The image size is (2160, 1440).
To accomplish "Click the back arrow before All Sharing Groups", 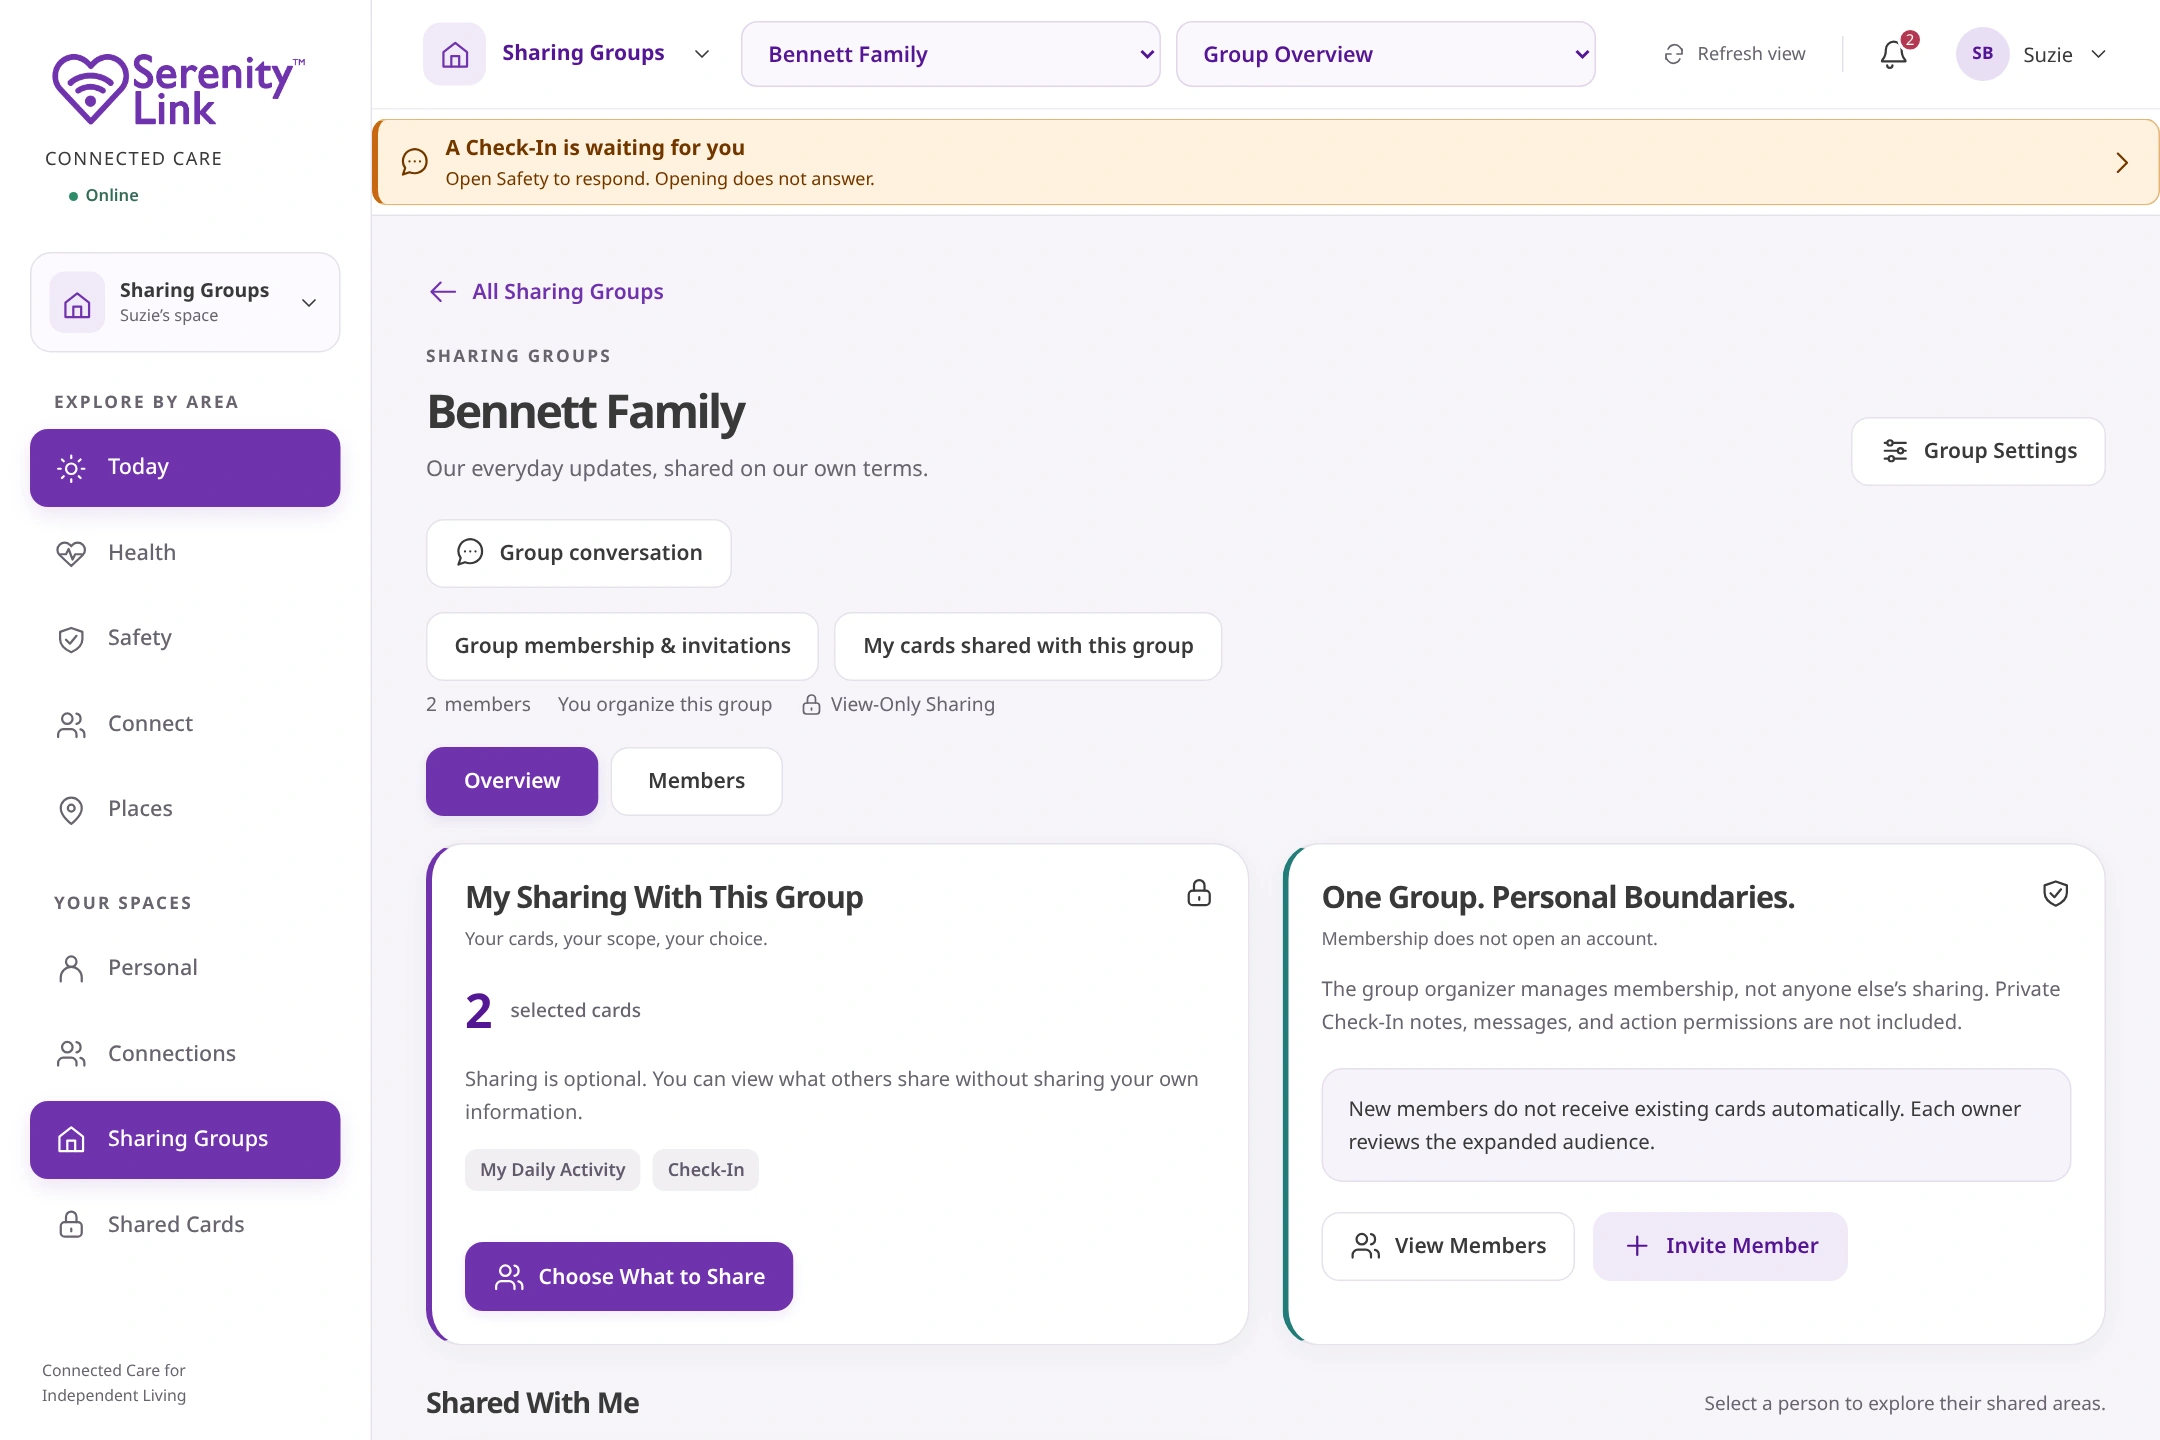I will coord(443,291).
